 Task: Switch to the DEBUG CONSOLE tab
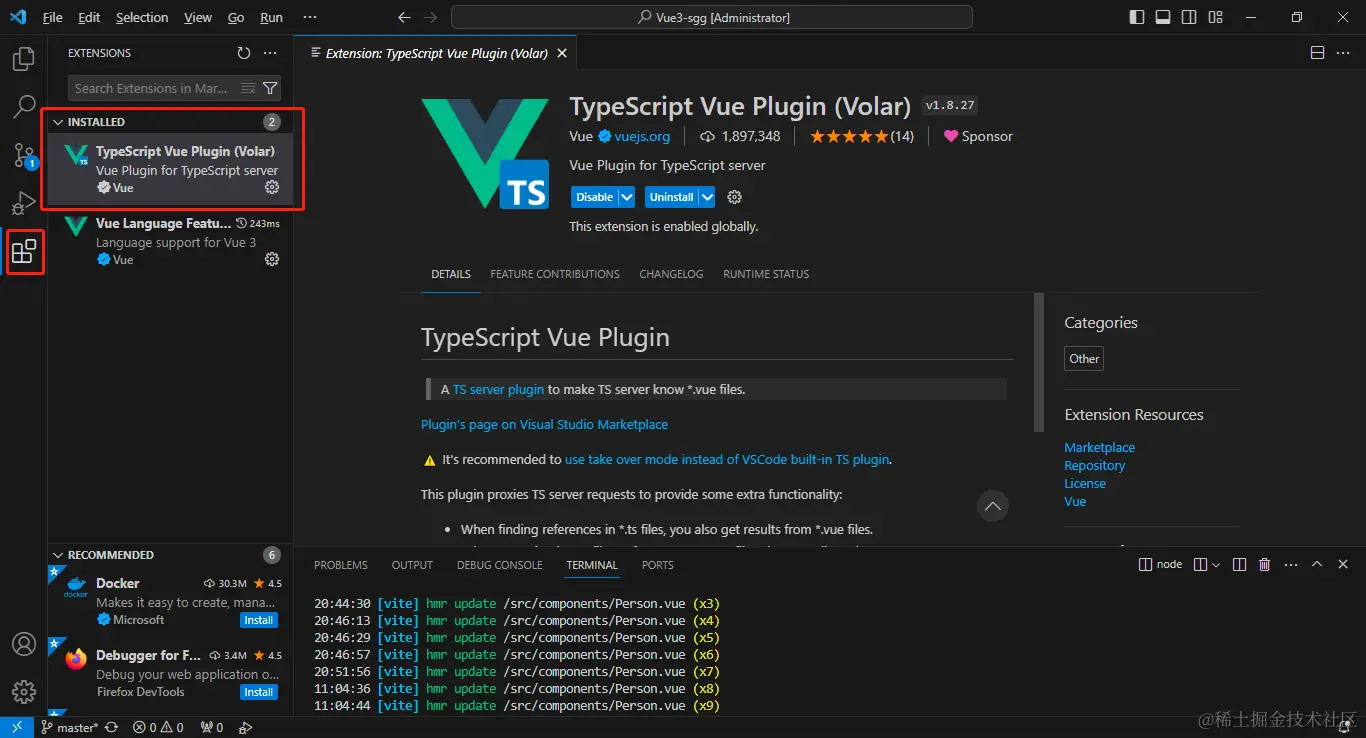499,565
